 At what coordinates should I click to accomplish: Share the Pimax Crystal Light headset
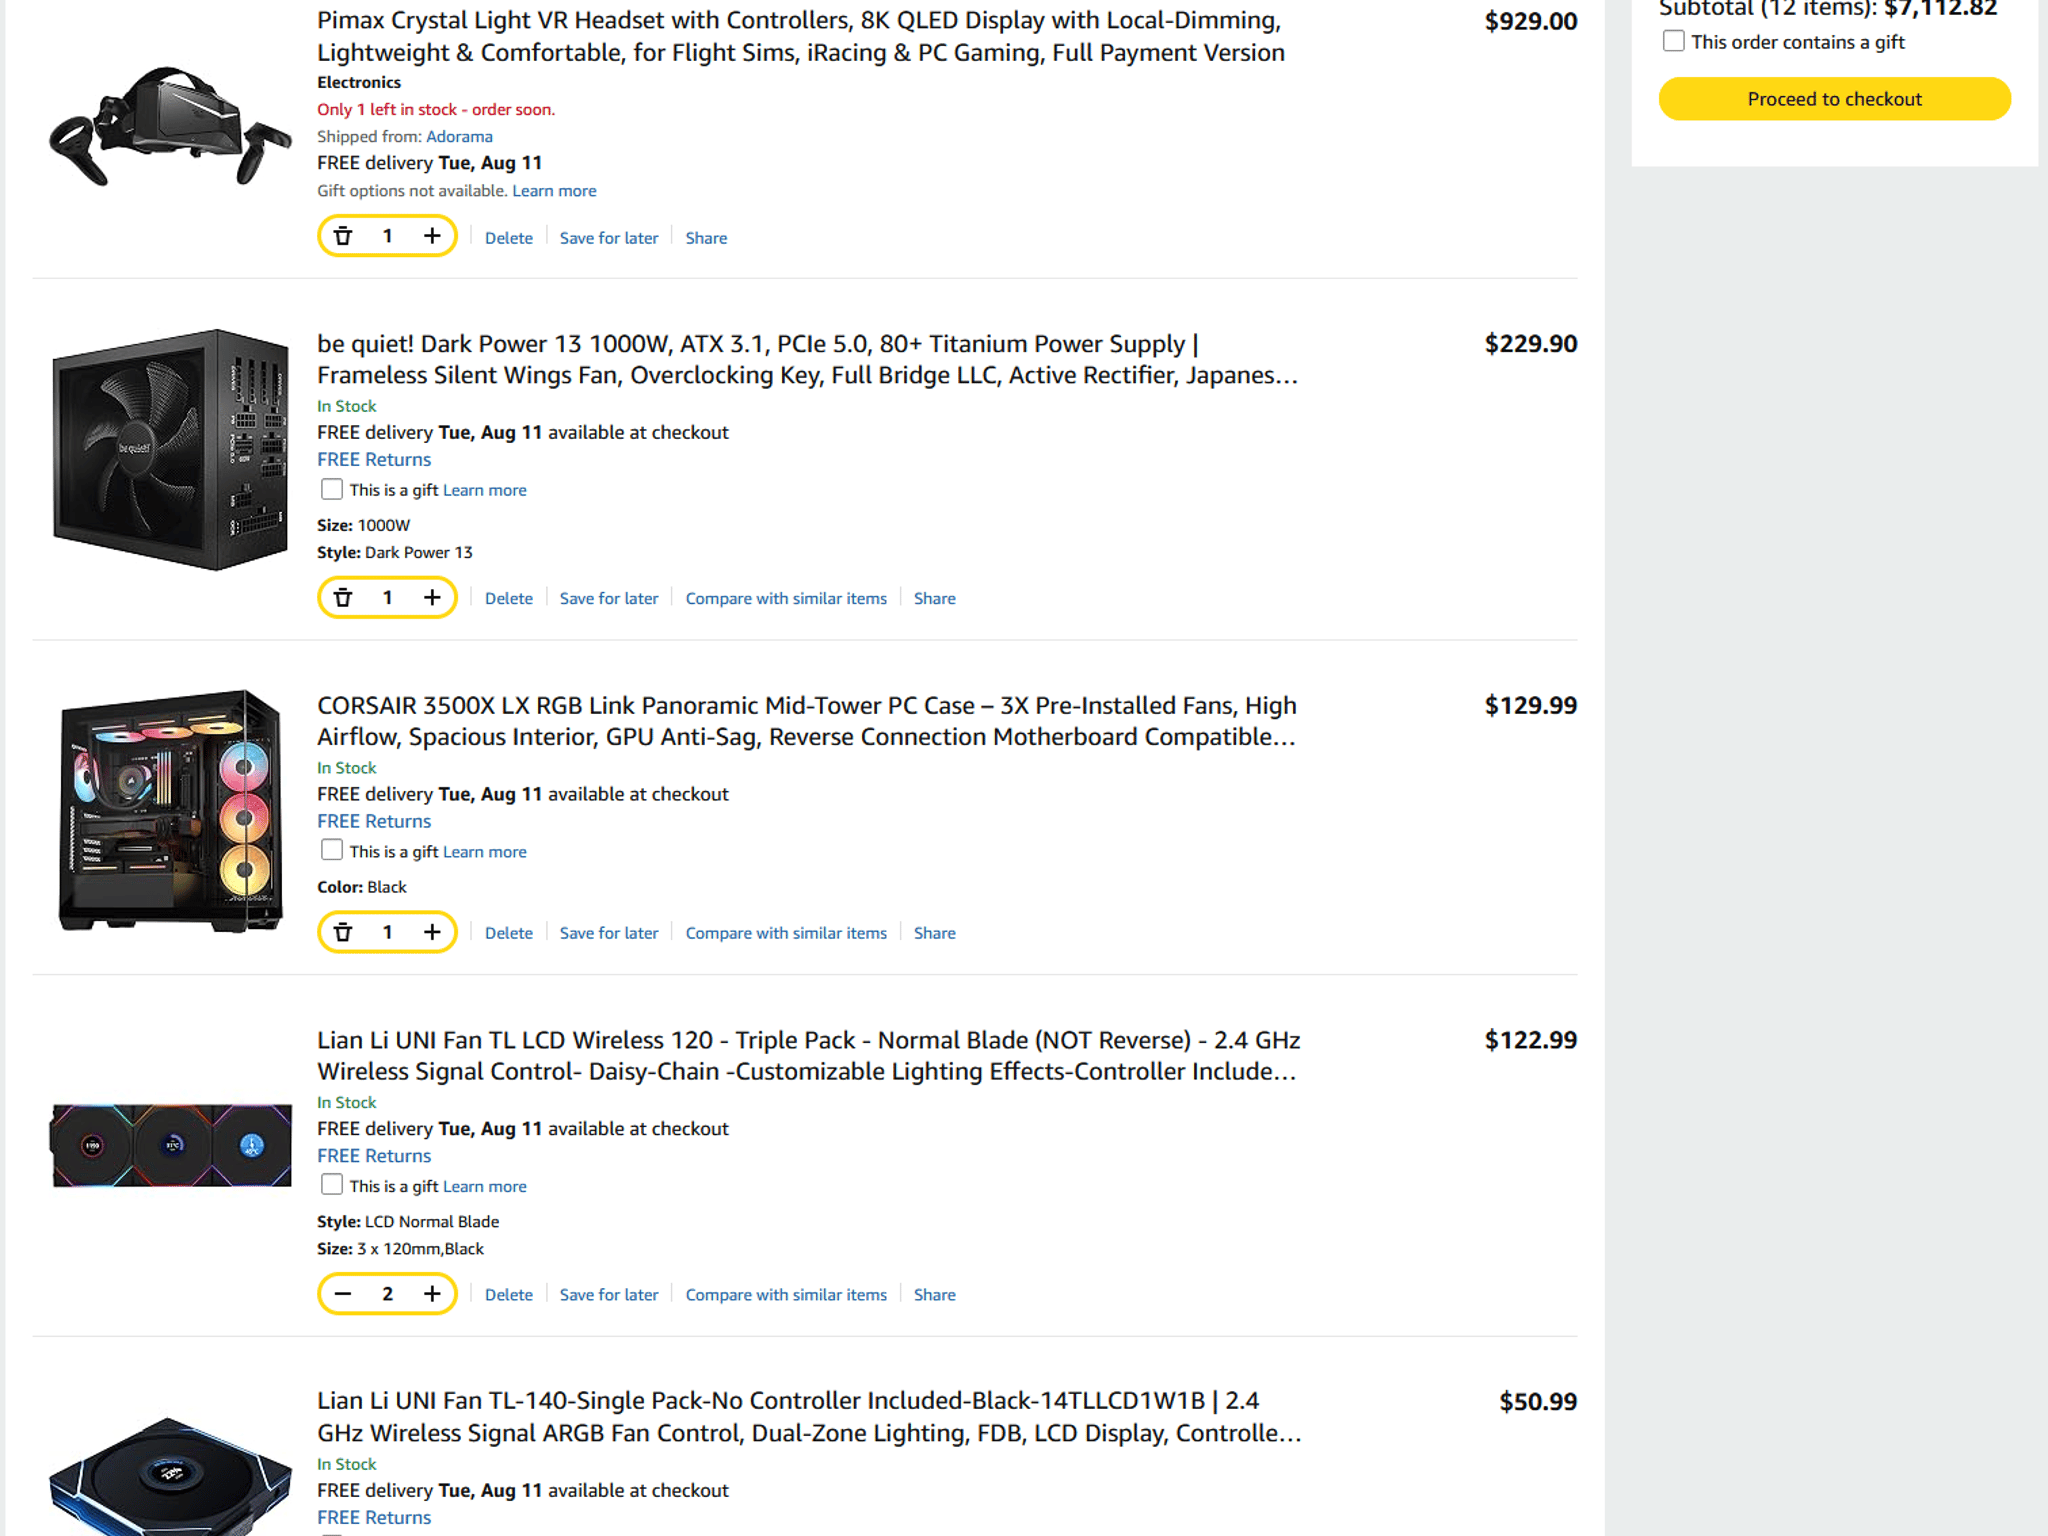706,238
